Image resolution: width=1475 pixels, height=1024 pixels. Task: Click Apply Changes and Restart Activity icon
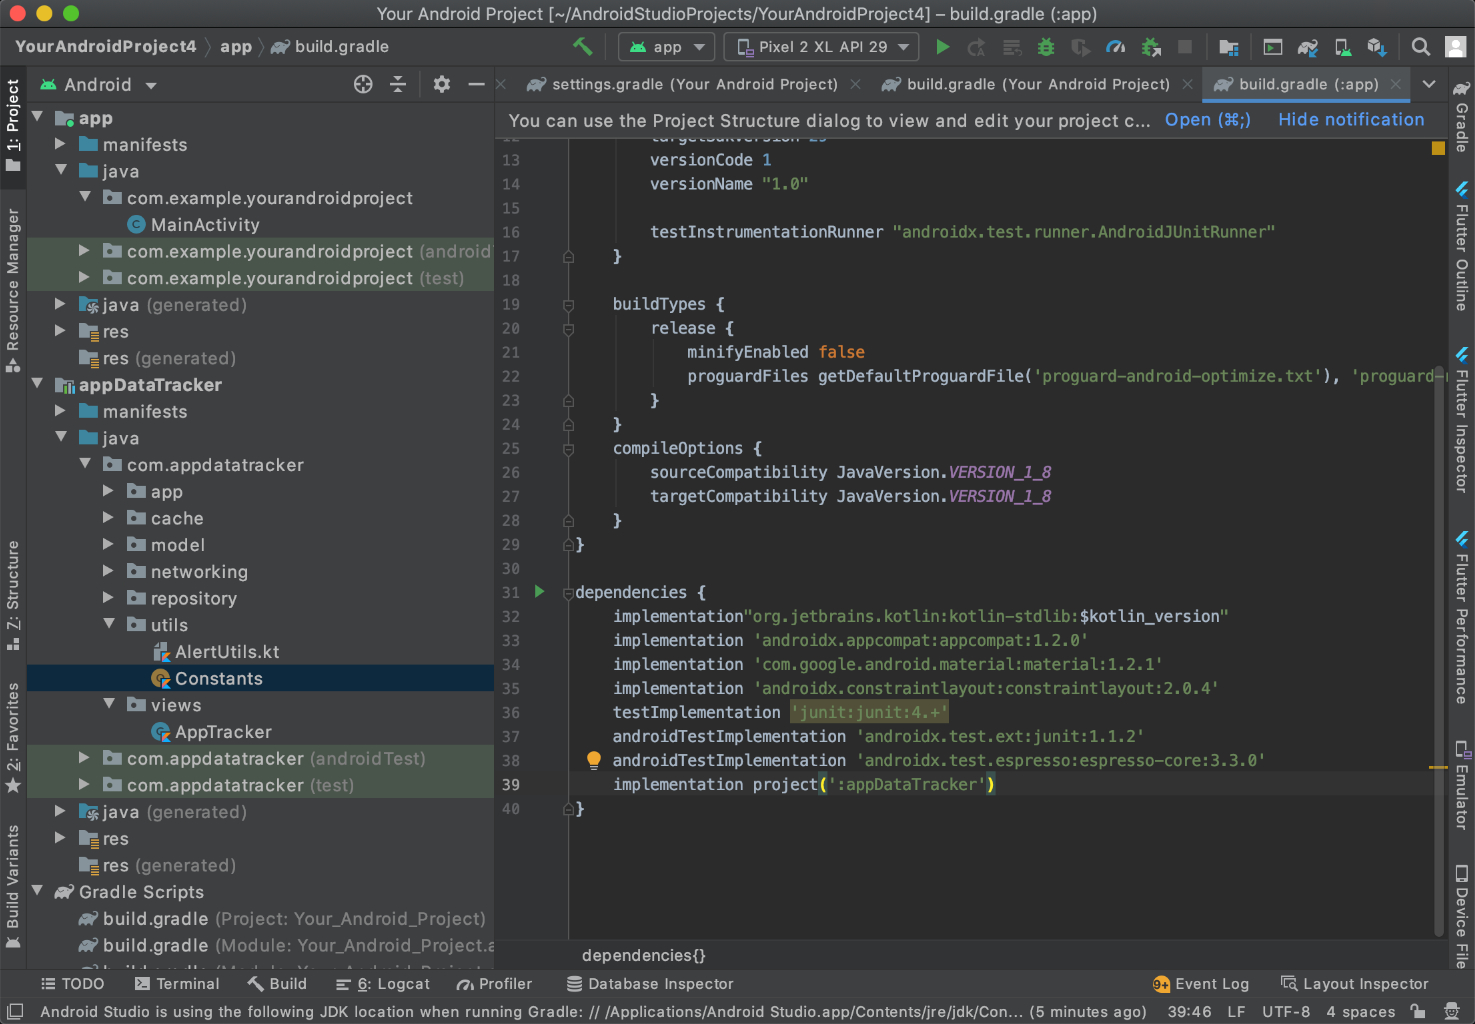tap(977, 47)
